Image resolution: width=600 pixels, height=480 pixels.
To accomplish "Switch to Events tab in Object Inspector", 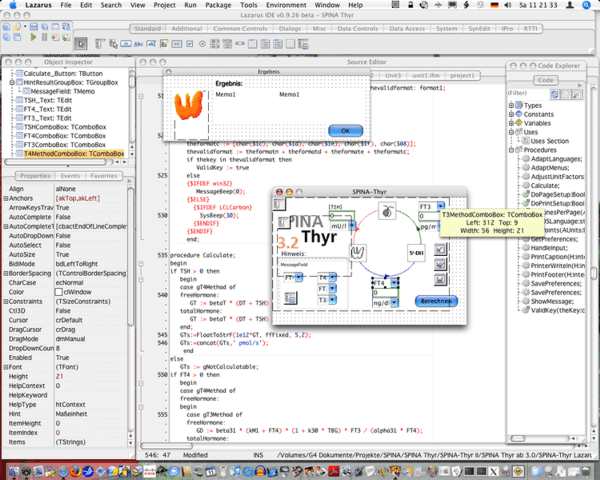I will tap(70, 176).
